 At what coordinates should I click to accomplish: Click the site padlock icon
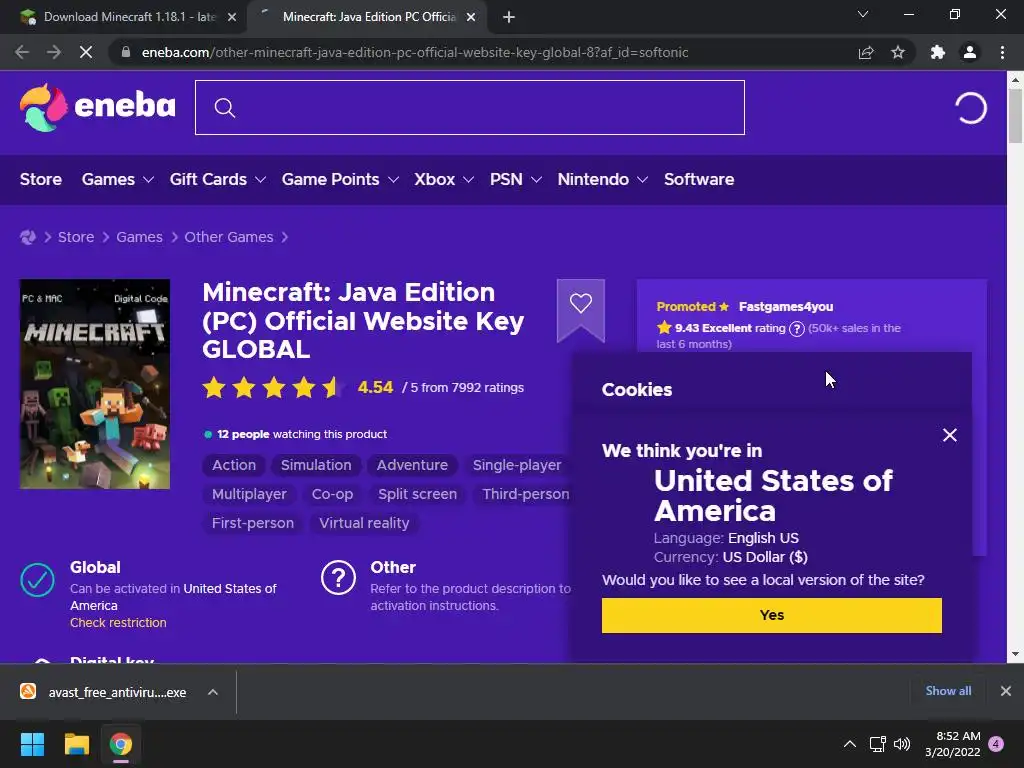126,52
